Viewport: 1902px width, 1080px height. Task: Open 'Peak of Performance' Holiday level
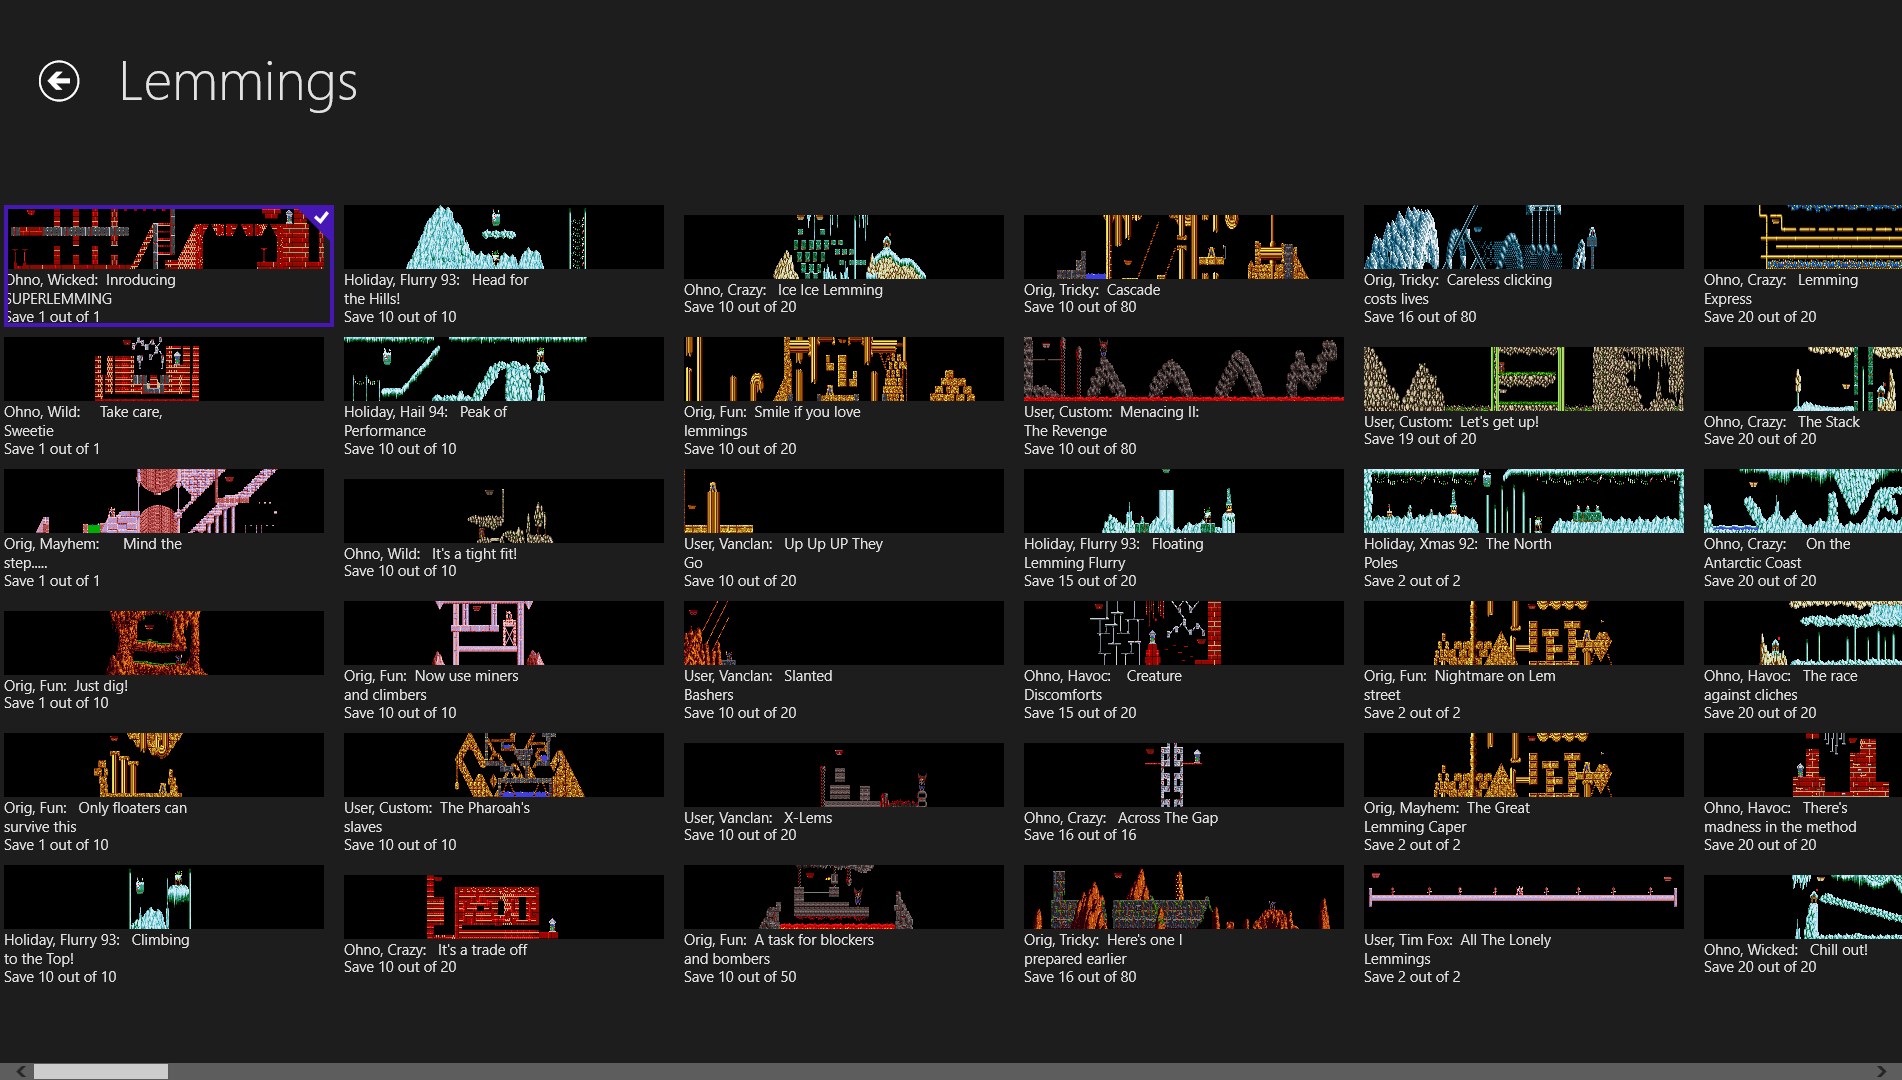504,397
